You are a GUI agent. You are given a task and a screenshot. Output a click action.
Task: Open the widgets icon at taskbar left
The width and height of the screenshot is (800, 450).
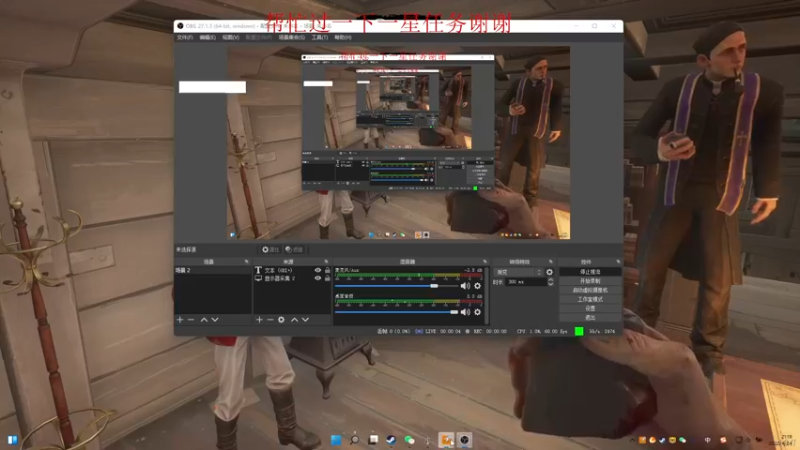[x=13, y=440]
